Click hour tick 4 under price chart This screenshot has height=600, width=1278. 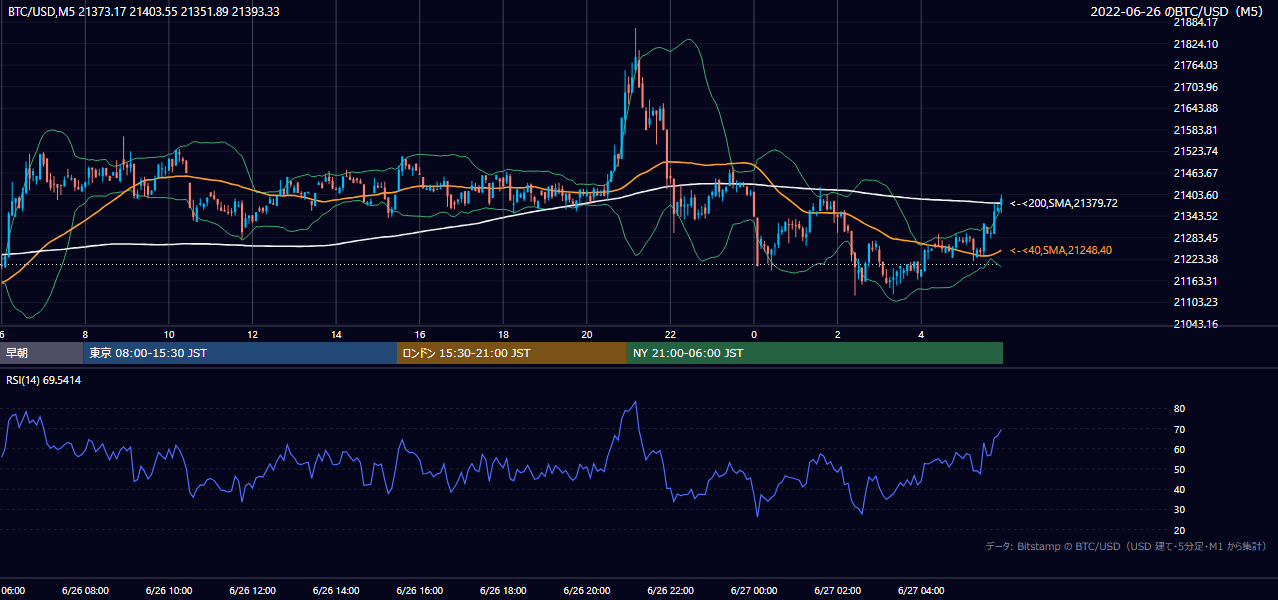(921, 335)
